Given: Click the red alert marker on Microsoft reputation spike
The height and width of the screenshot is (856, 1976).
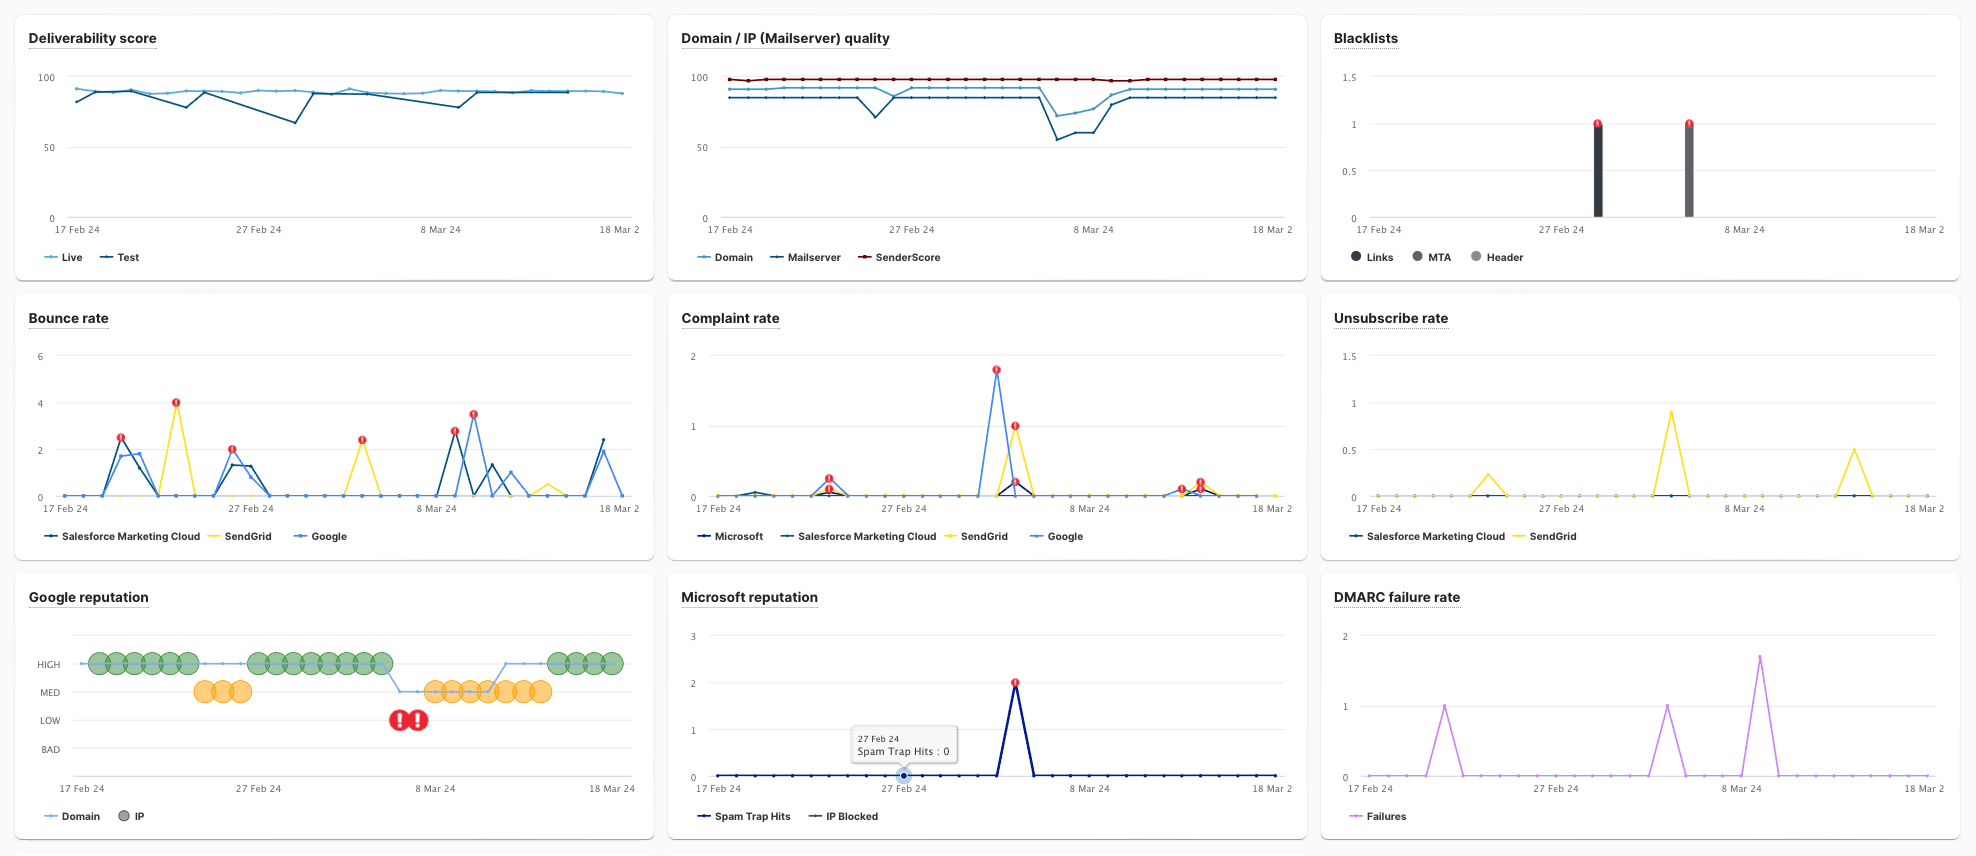Looking at the screenshot, I should pyautogui.click(x=1015, y=683).
